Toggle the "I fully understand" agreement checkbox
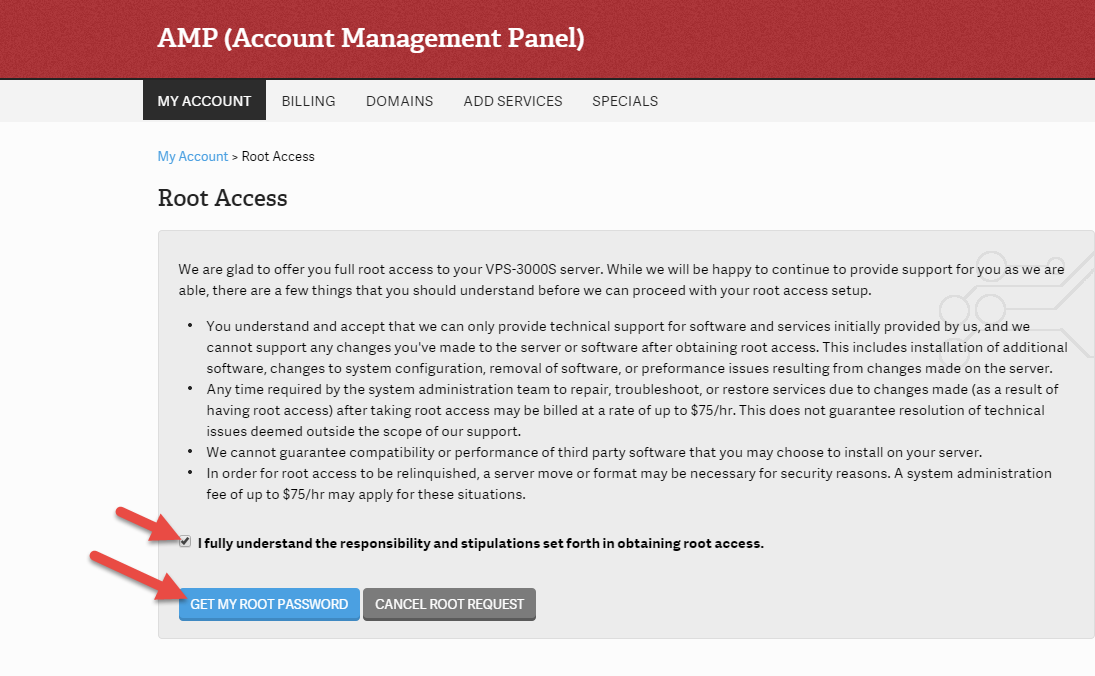Viewport: 1095px width, 676px height. (x=185, y=541)
